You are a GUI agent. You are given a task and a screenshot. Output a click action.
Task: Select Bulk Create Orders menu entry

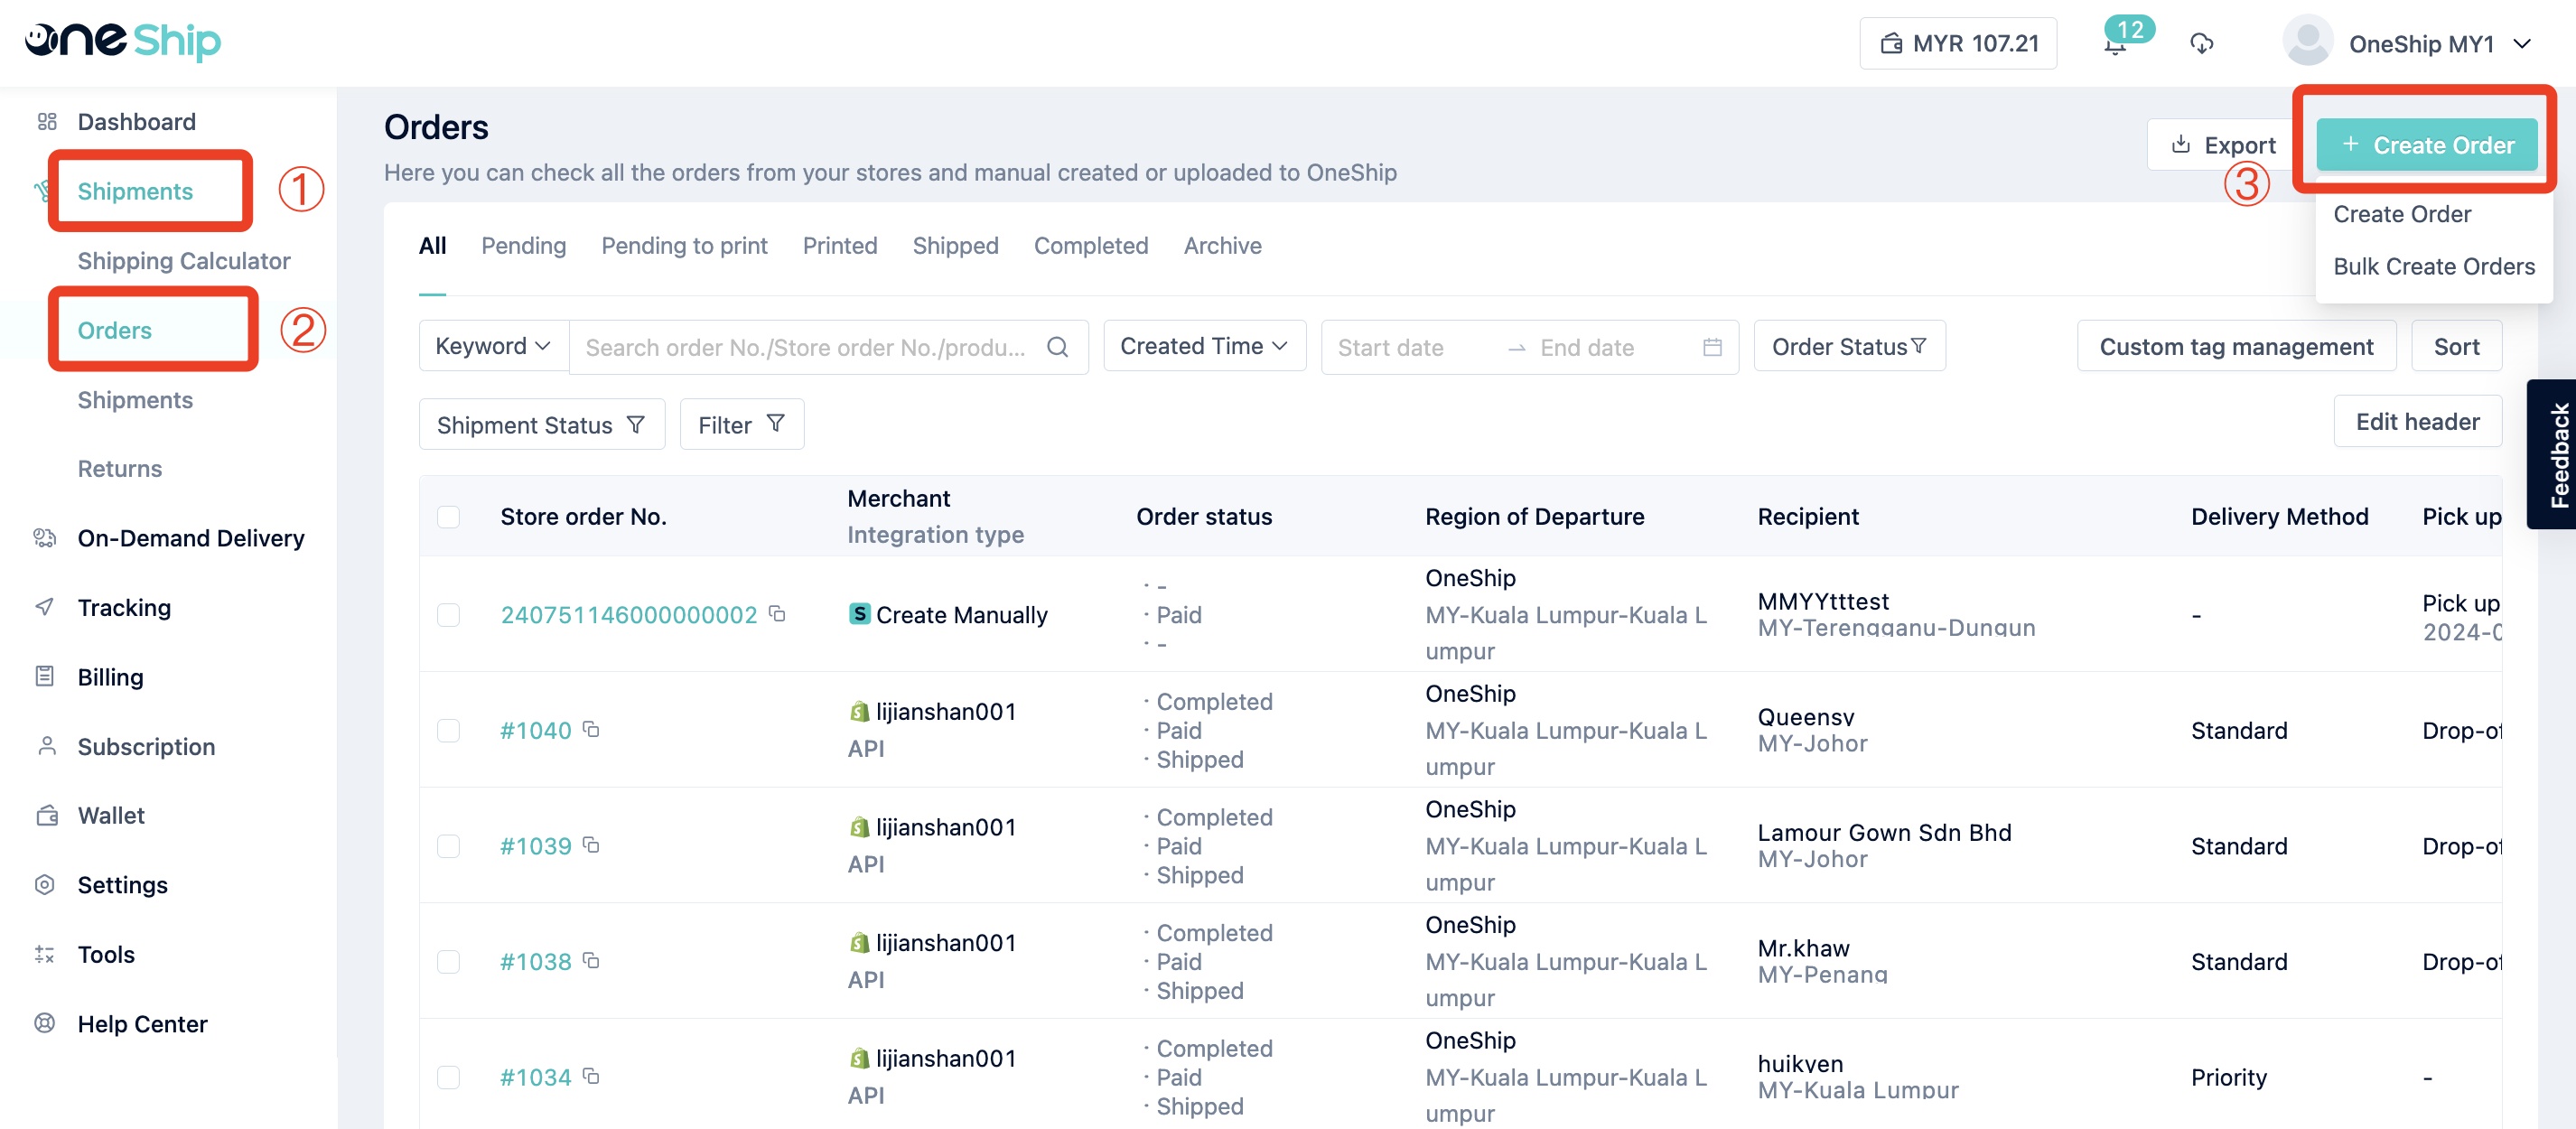coord(2434,266)
